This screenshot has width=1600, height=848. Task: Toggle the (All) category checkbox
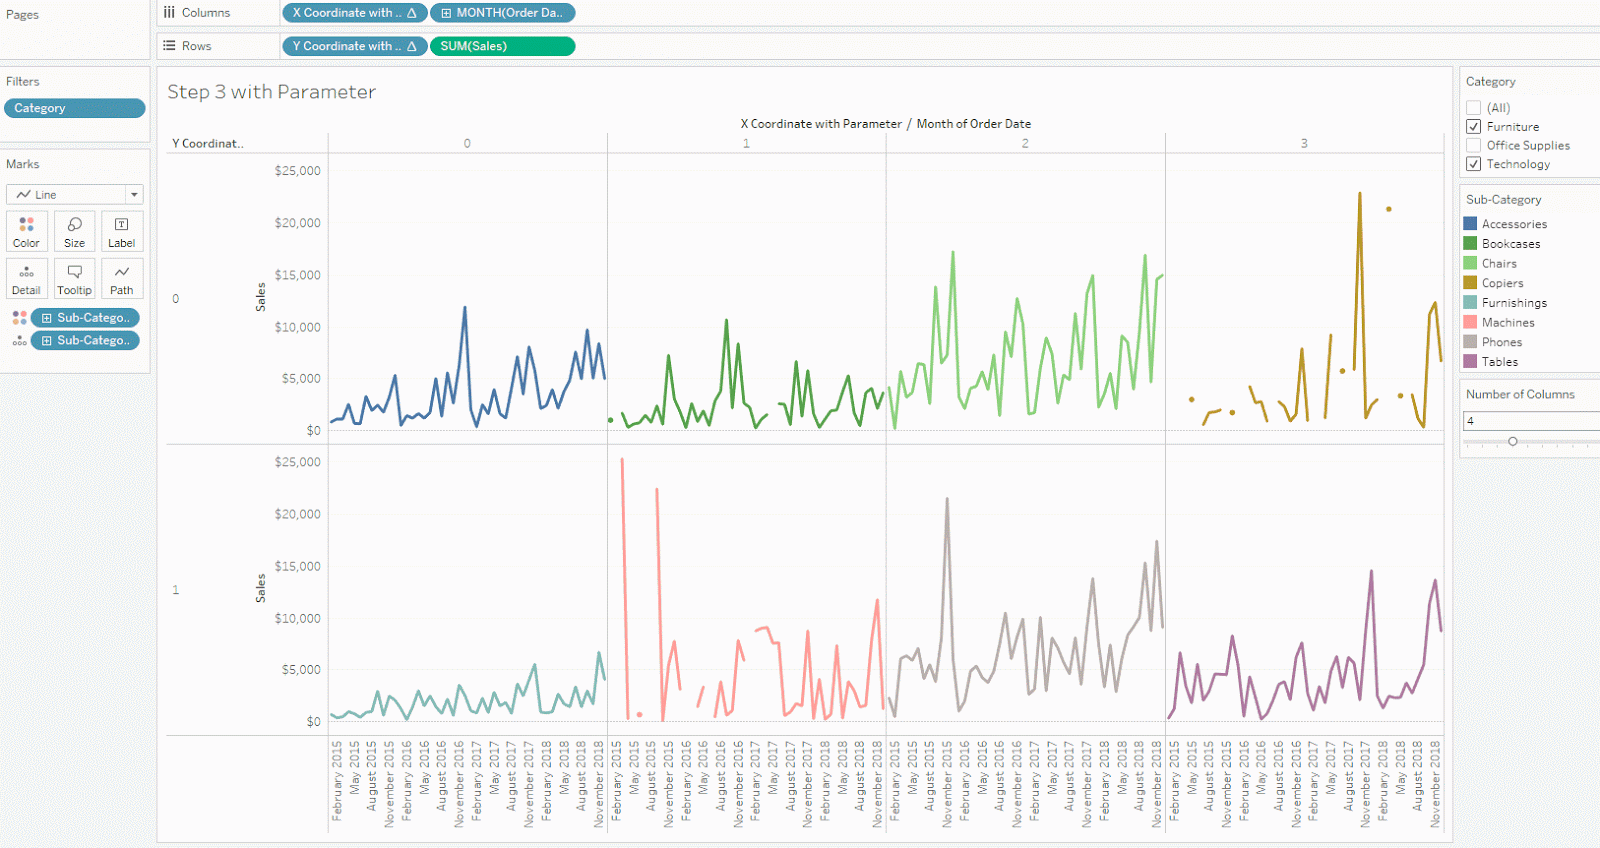1473,108
